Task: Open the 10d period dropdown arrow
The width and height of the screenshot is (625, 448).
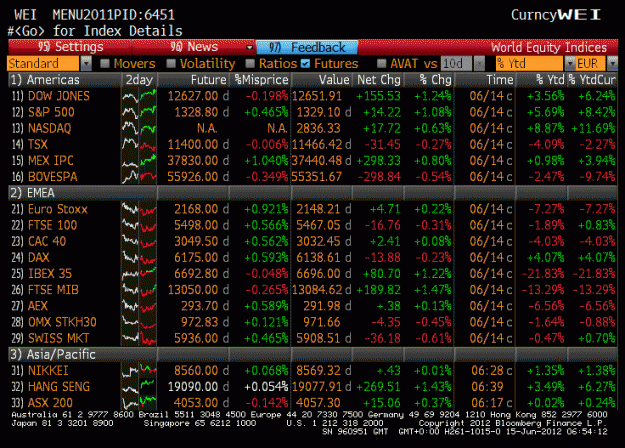Action: [480, 63]
